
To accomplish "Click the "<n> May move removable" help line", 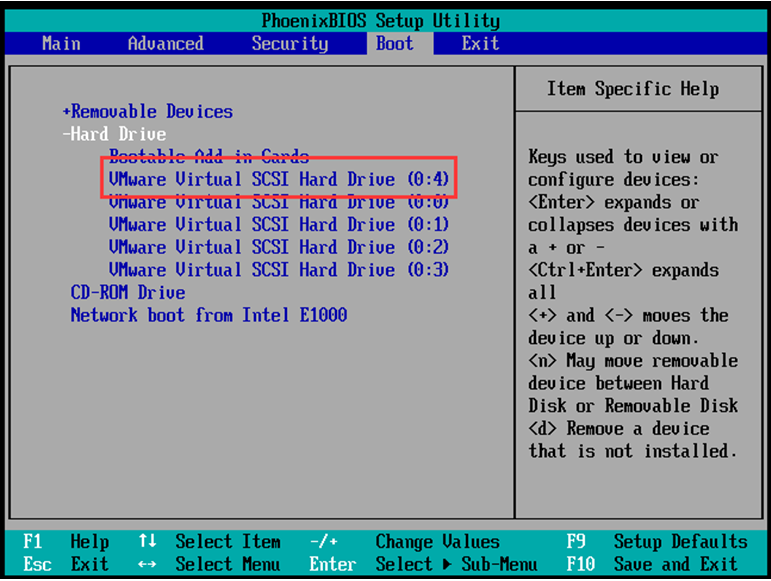I will pos(633,361).
